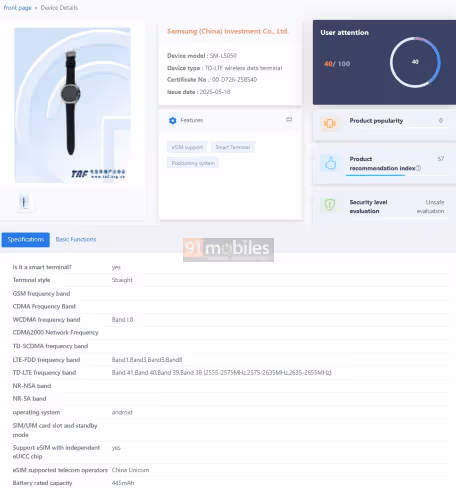Open the front page breadcrumb link

pos(18,8)
